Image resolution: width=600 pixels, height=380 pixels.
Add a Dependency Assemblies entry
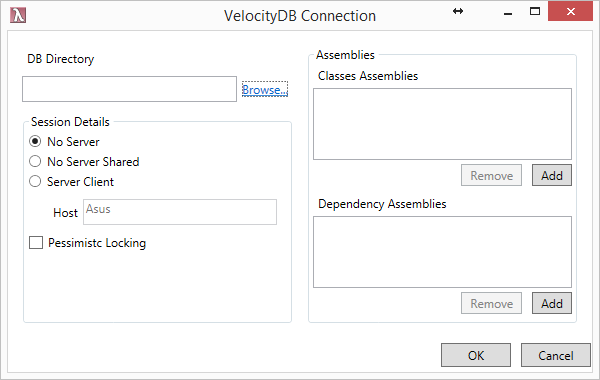[552, 303]
